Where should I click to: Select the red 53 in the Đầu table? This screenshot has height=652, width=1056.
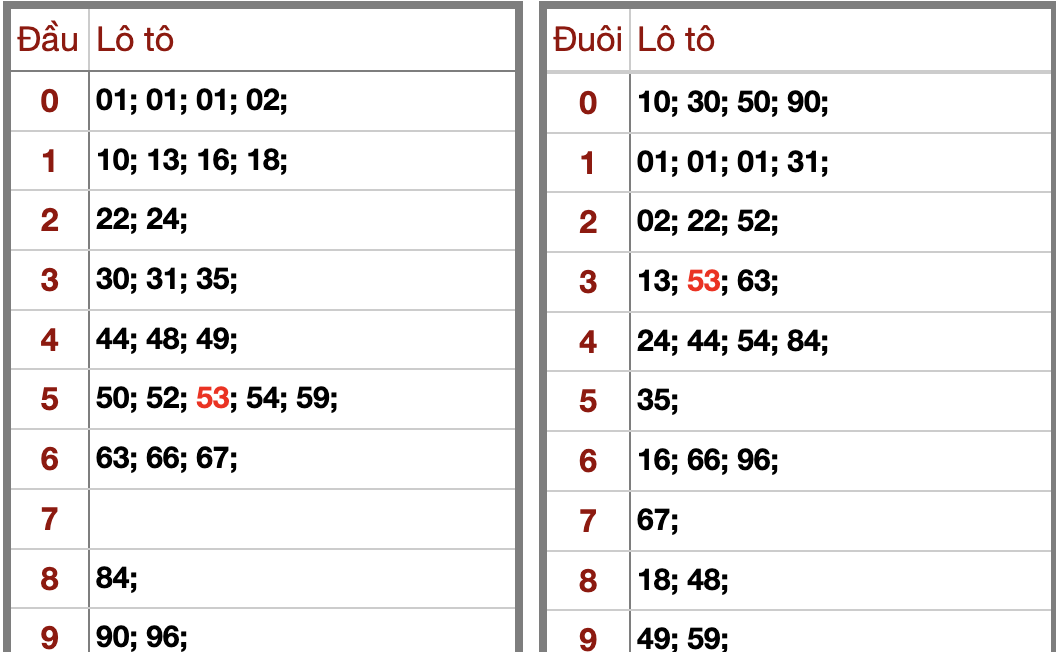[x=212, y=399]
